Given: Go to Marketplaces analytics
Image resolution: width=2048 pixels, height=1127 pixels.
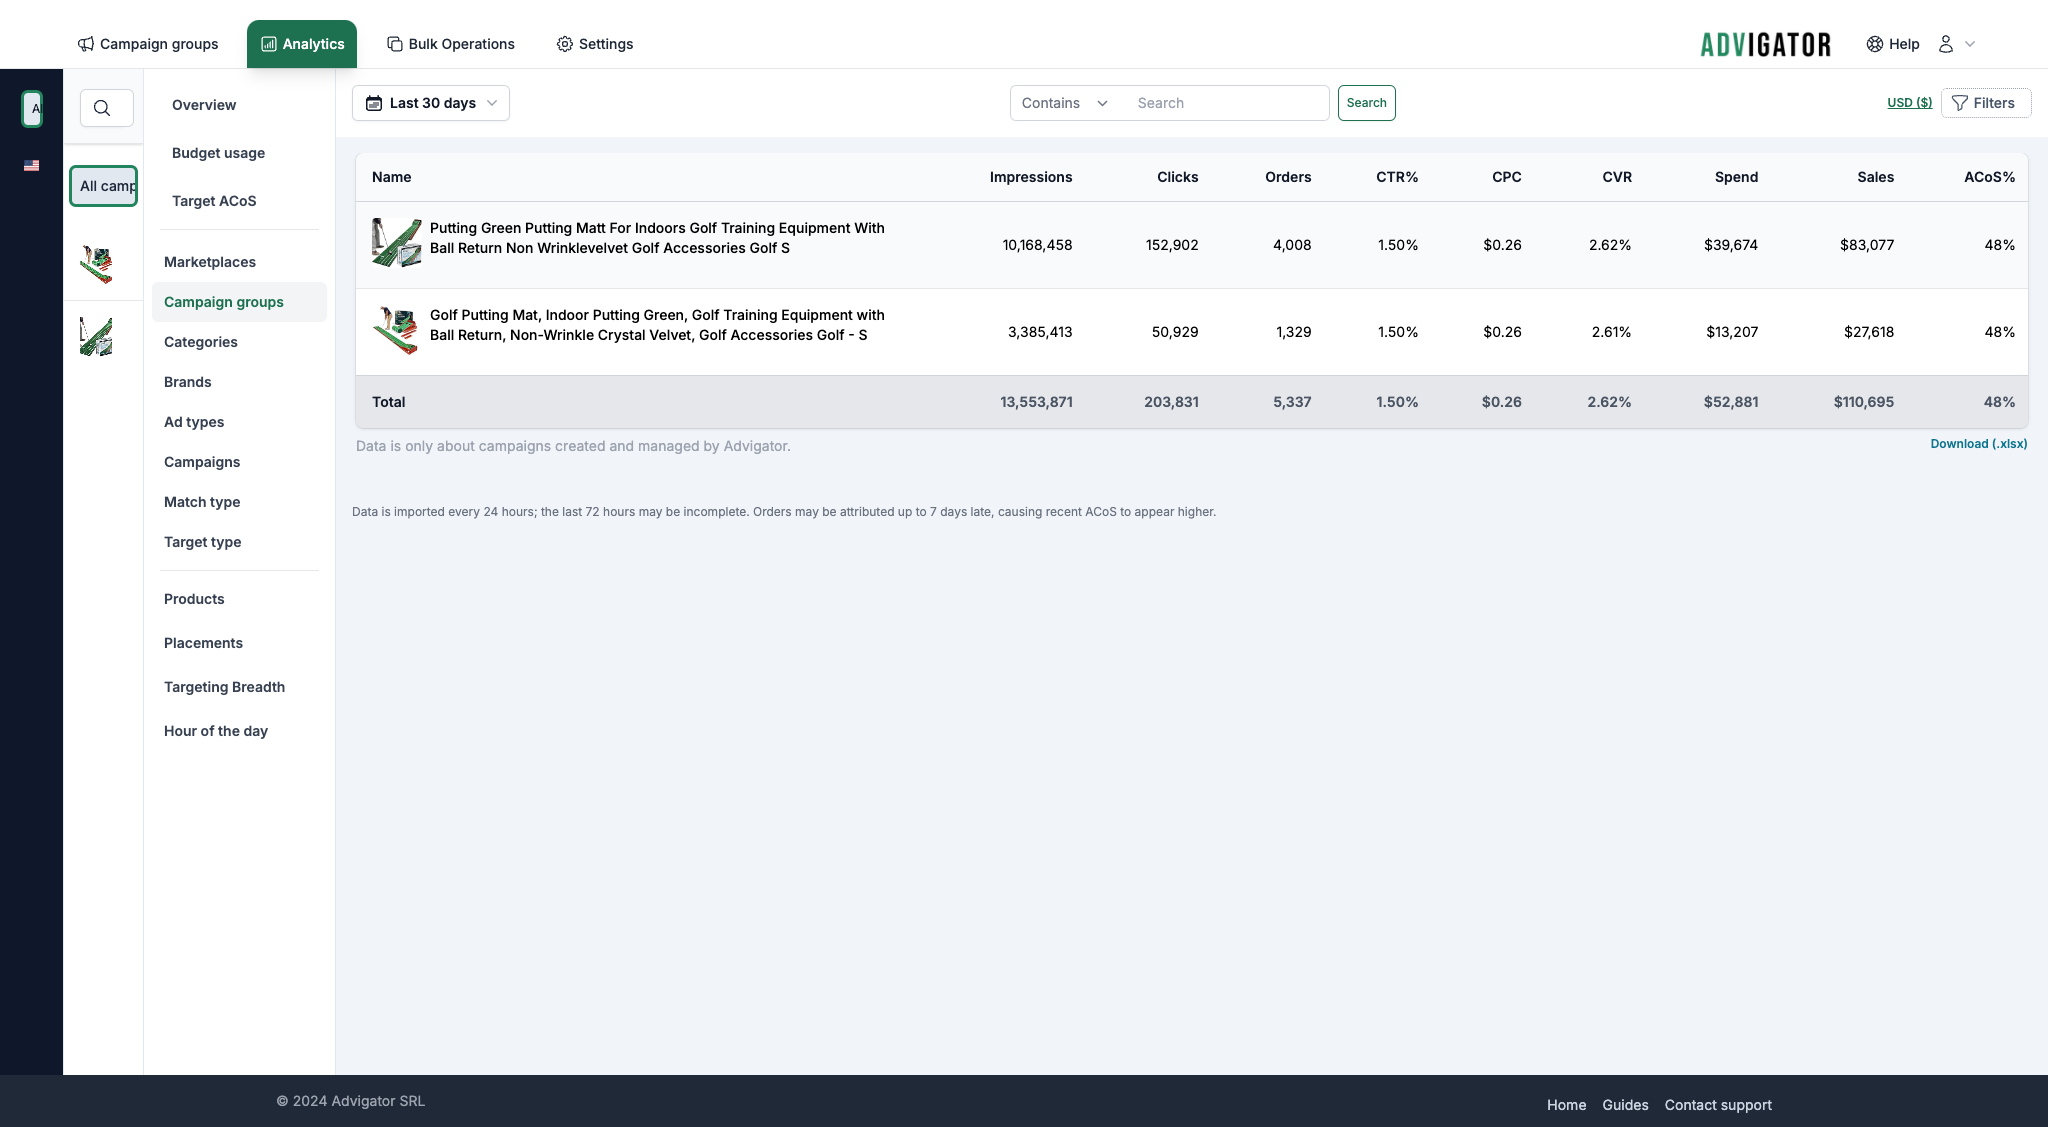Looking at the screenshot, I should point(210,262).
